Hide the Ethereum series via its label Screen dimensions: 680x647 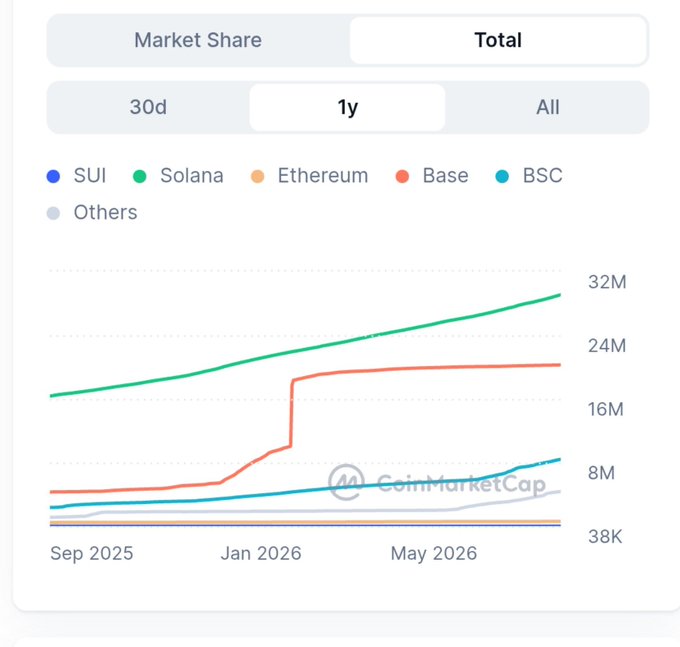(x=323, y=176)
